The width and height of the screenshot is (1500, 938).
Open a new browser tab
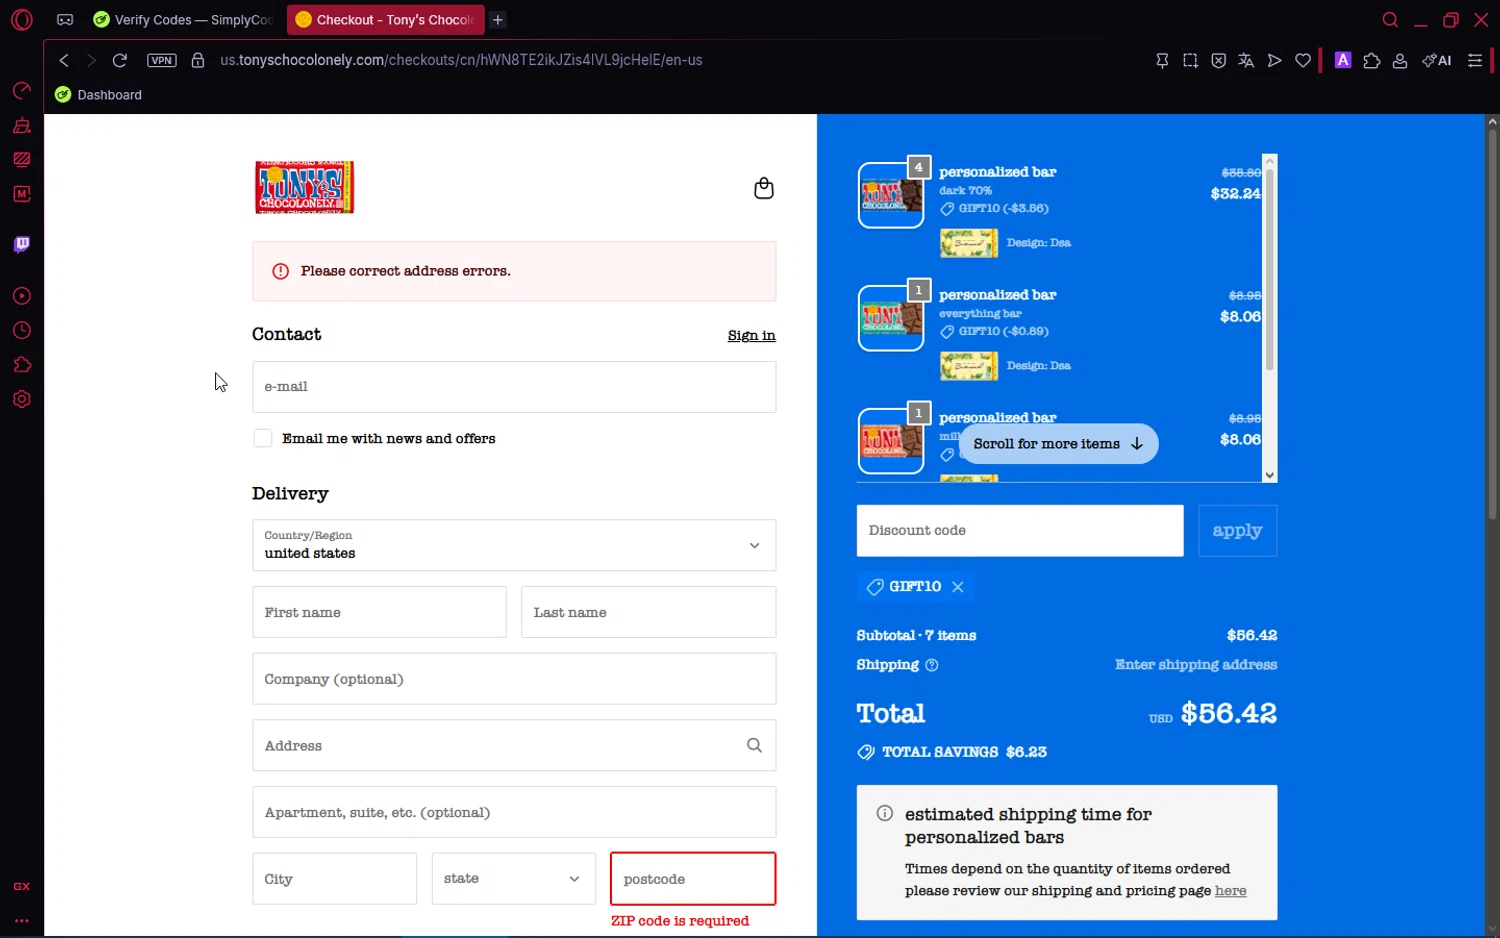(x=498, y=20)
